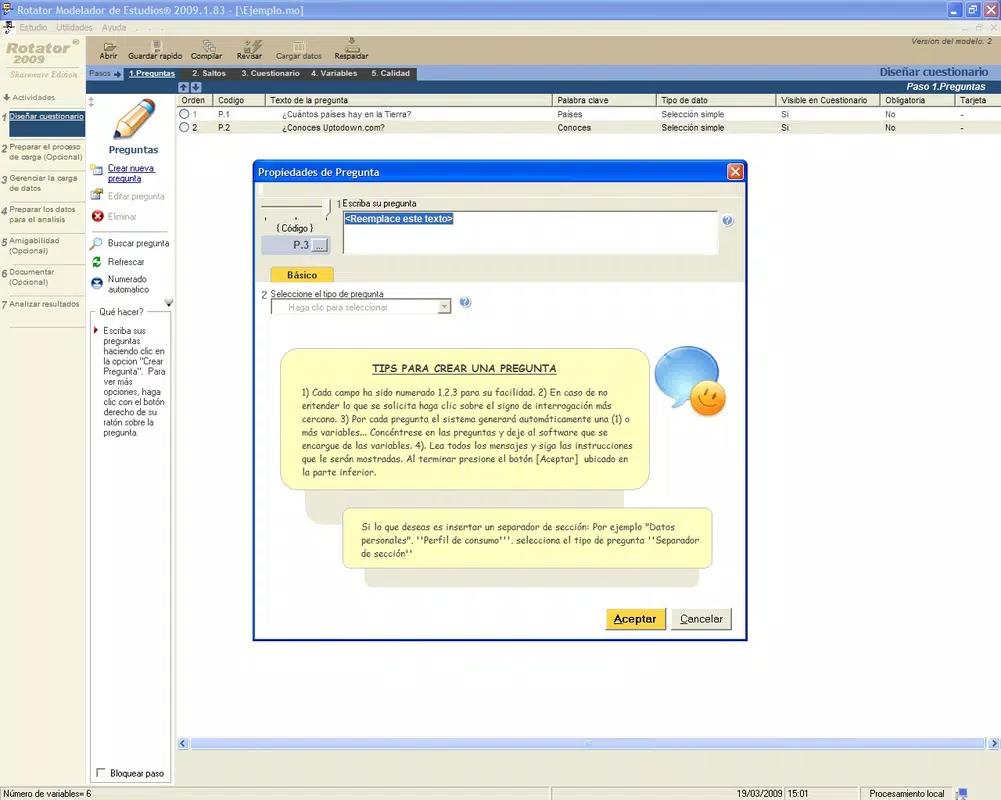Click the Crear nueva pregunta icon
1001x800 pixels.
97,170
